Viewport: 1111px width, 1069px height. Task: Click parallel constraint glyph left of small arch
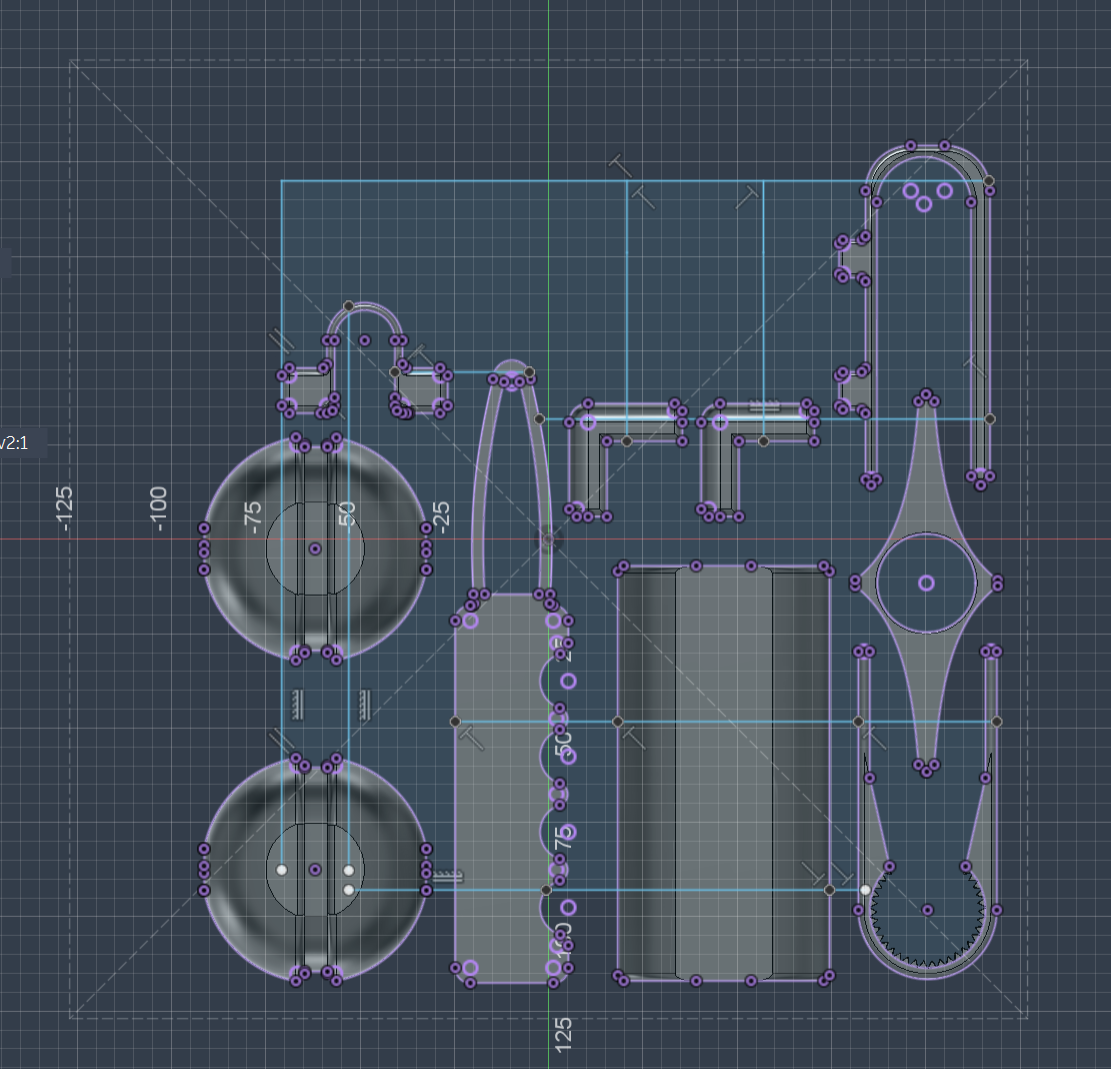click(281, 341)
